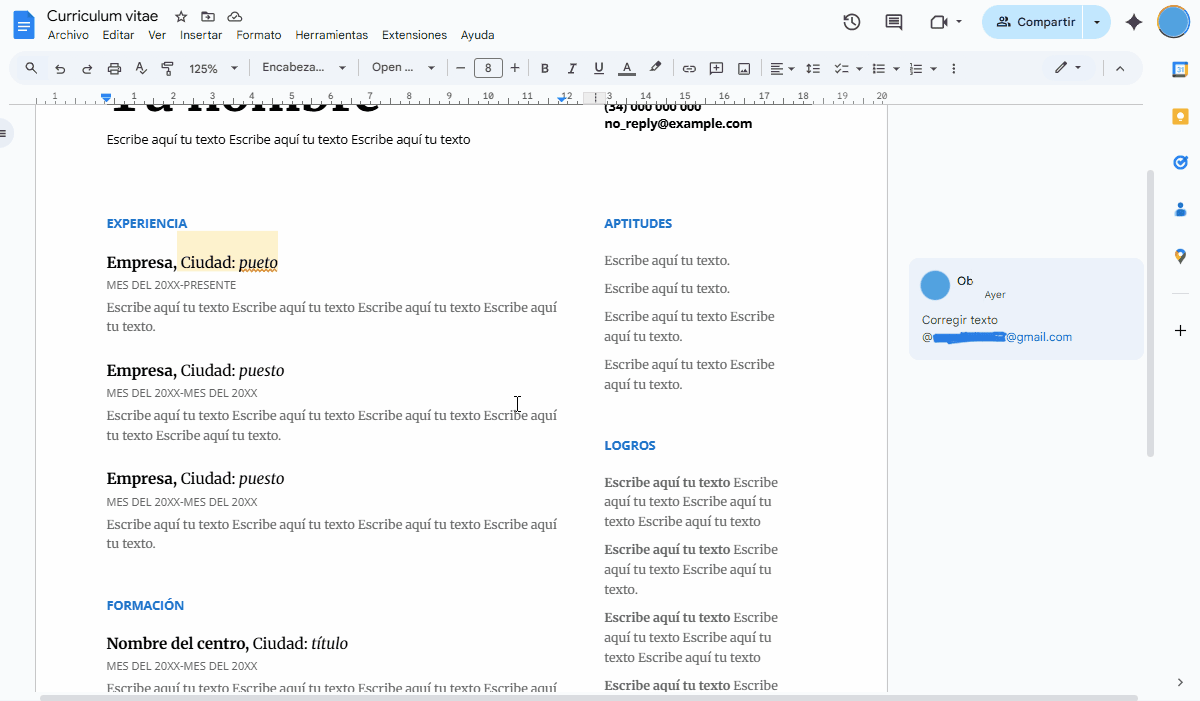This screenshot has width=1200, height=701.
Task: Open the 125% zoom dropdown
Action: [x=213, y=68]
